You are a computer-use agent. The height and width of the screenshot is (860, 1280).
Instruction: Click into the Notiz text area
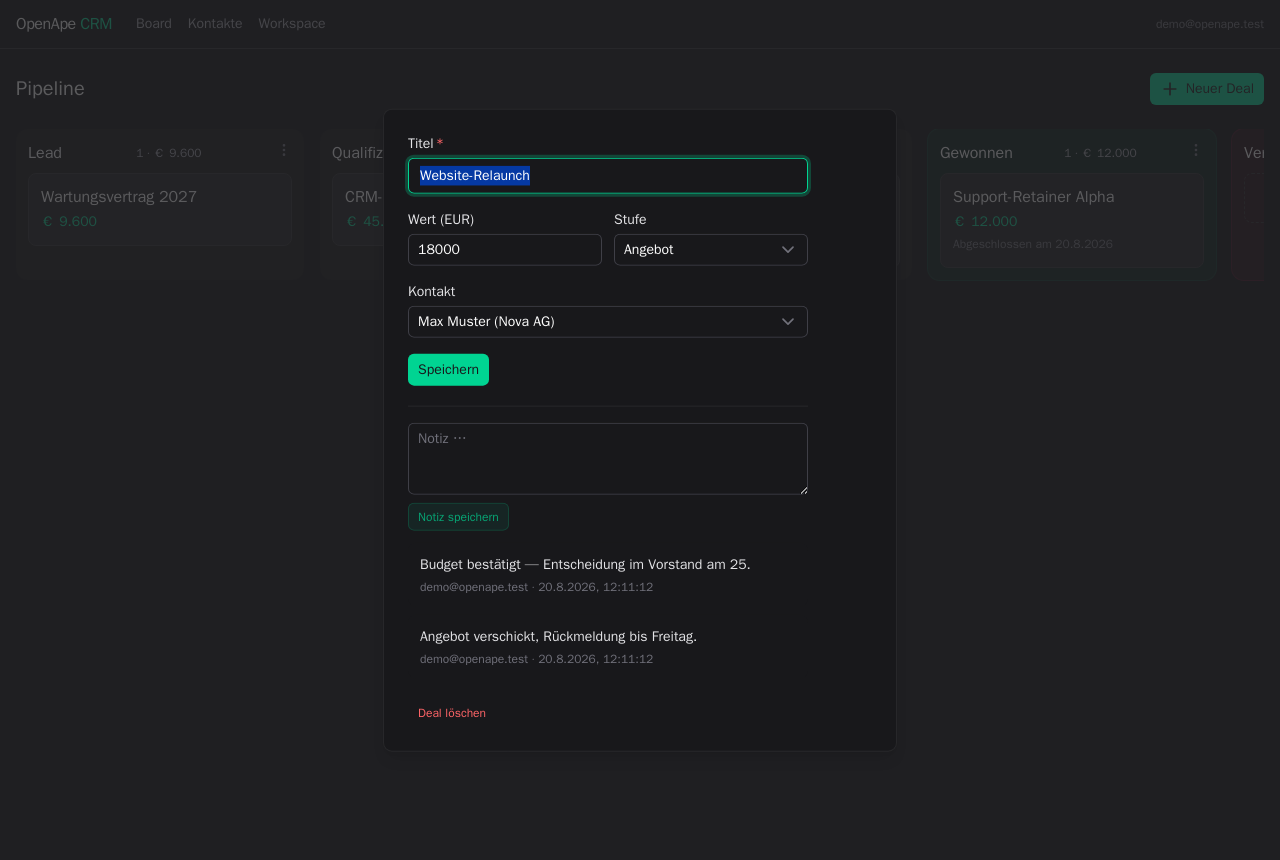pyautogui.click(x=608, y=459)
